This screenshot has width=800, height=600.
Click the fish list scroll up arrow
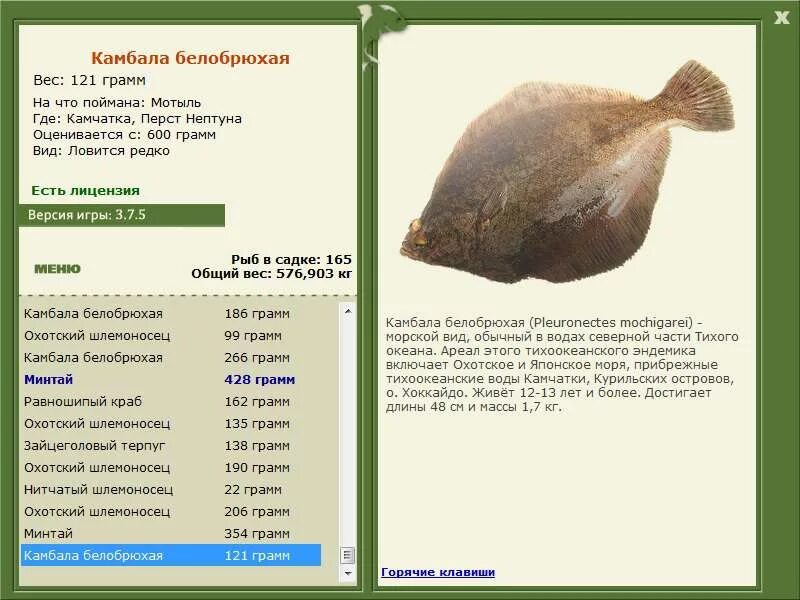pyautogui.click(x=348, y=311)
